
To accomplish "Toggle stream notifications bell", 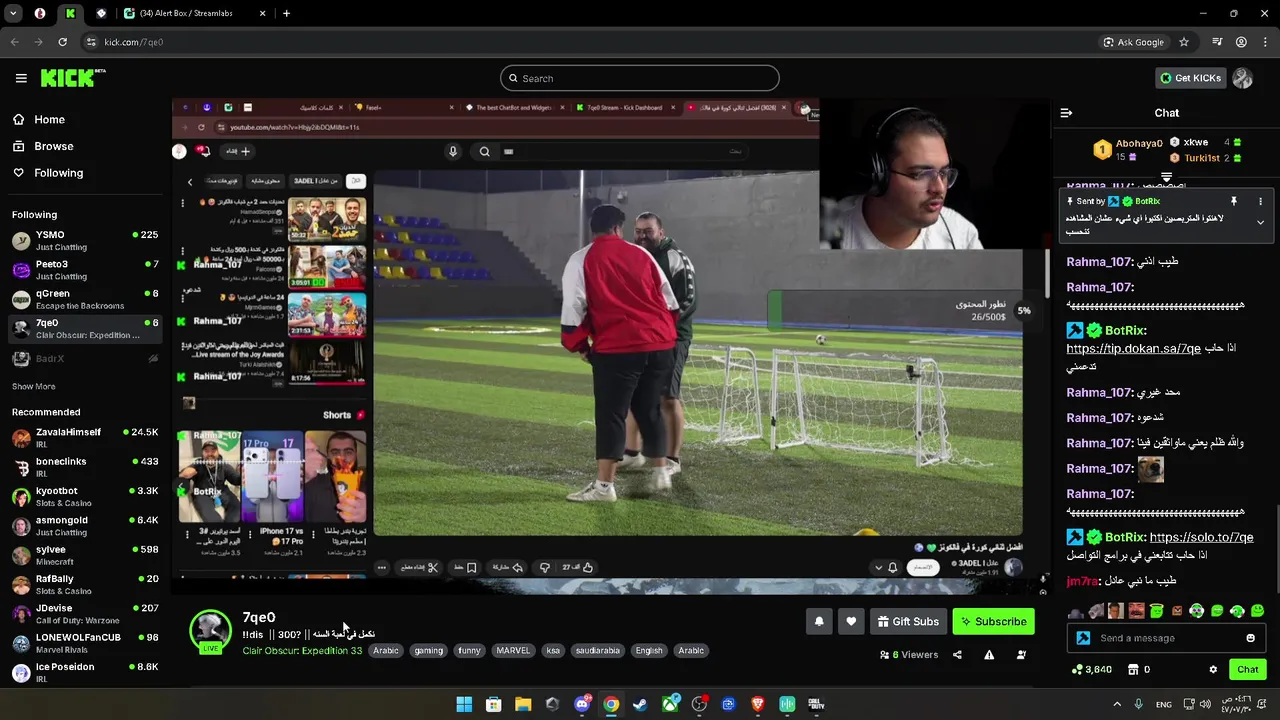I will click(x=819, y=621).
